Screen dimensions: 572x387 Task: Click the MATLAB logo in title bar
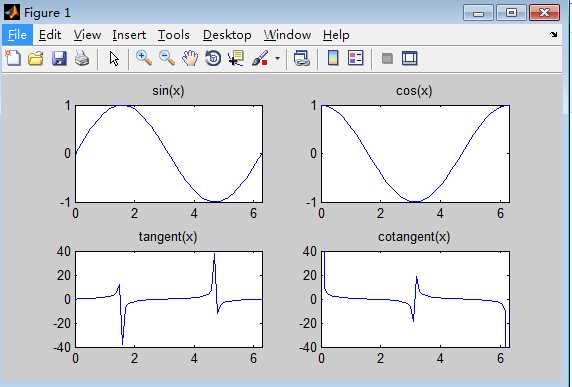(12, 13)
